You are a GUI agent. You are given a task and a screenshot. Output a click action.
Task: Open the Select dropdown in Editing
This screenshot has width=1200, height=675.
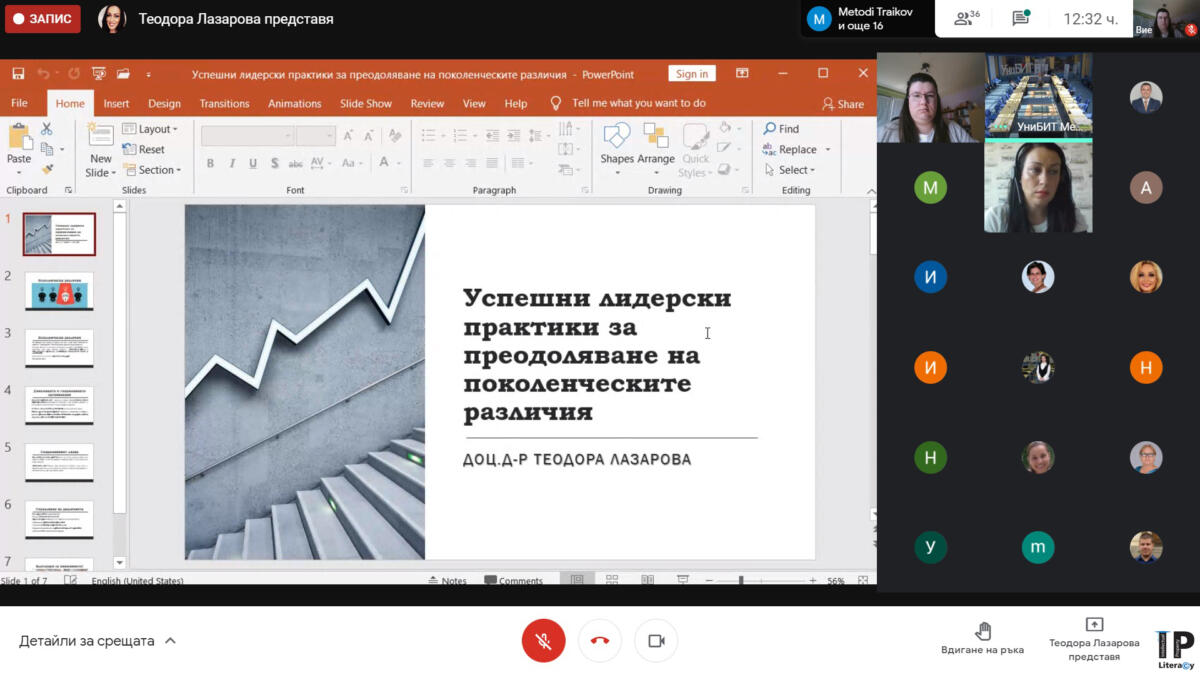[x=789, y=170]
